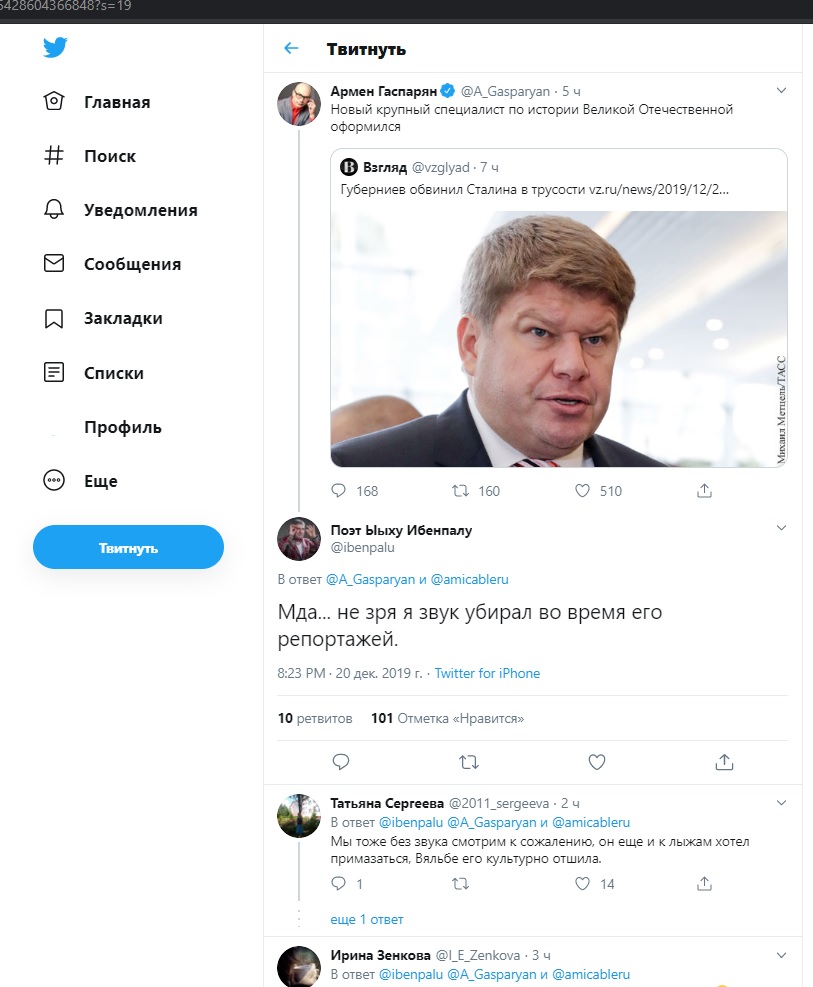Like the ibenpalu main tweet
The width and height of the screenshot is (813, 987).
(597, 762)
